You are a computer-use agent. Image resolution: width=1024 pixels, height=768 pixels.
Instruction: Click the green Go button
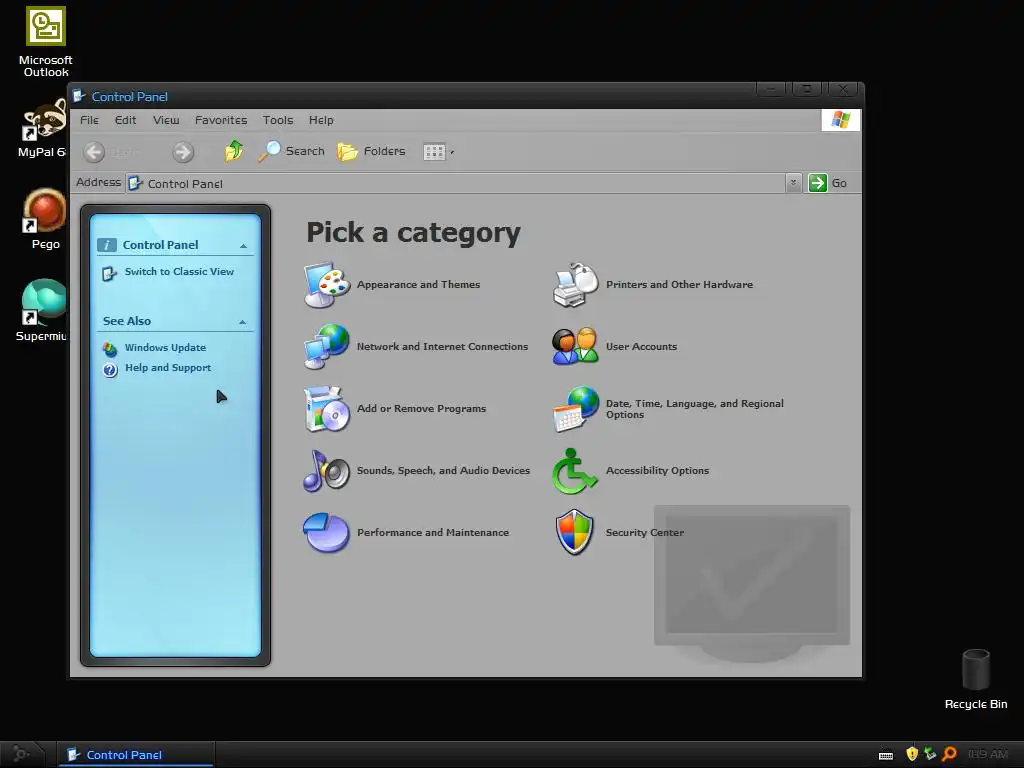[828, 183]
